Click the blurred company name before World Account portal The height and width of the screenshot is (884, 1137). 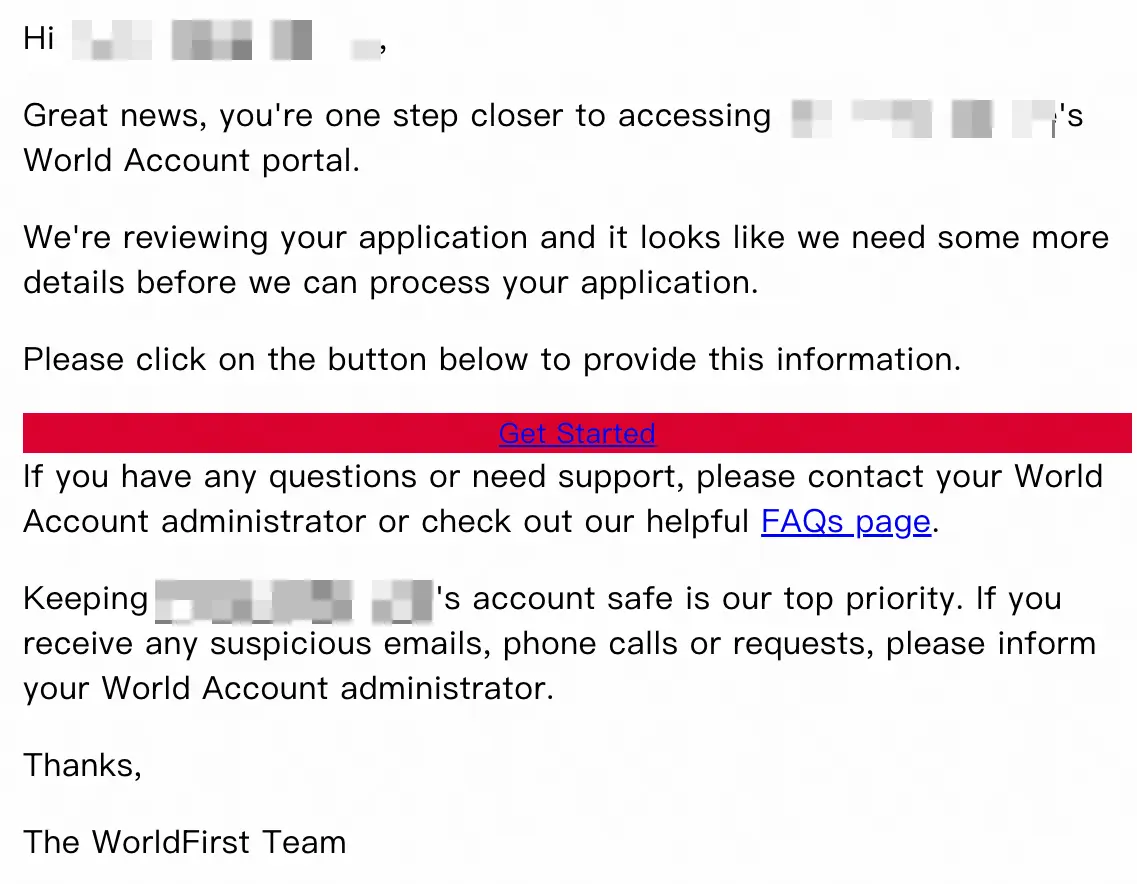pos(922,118)
